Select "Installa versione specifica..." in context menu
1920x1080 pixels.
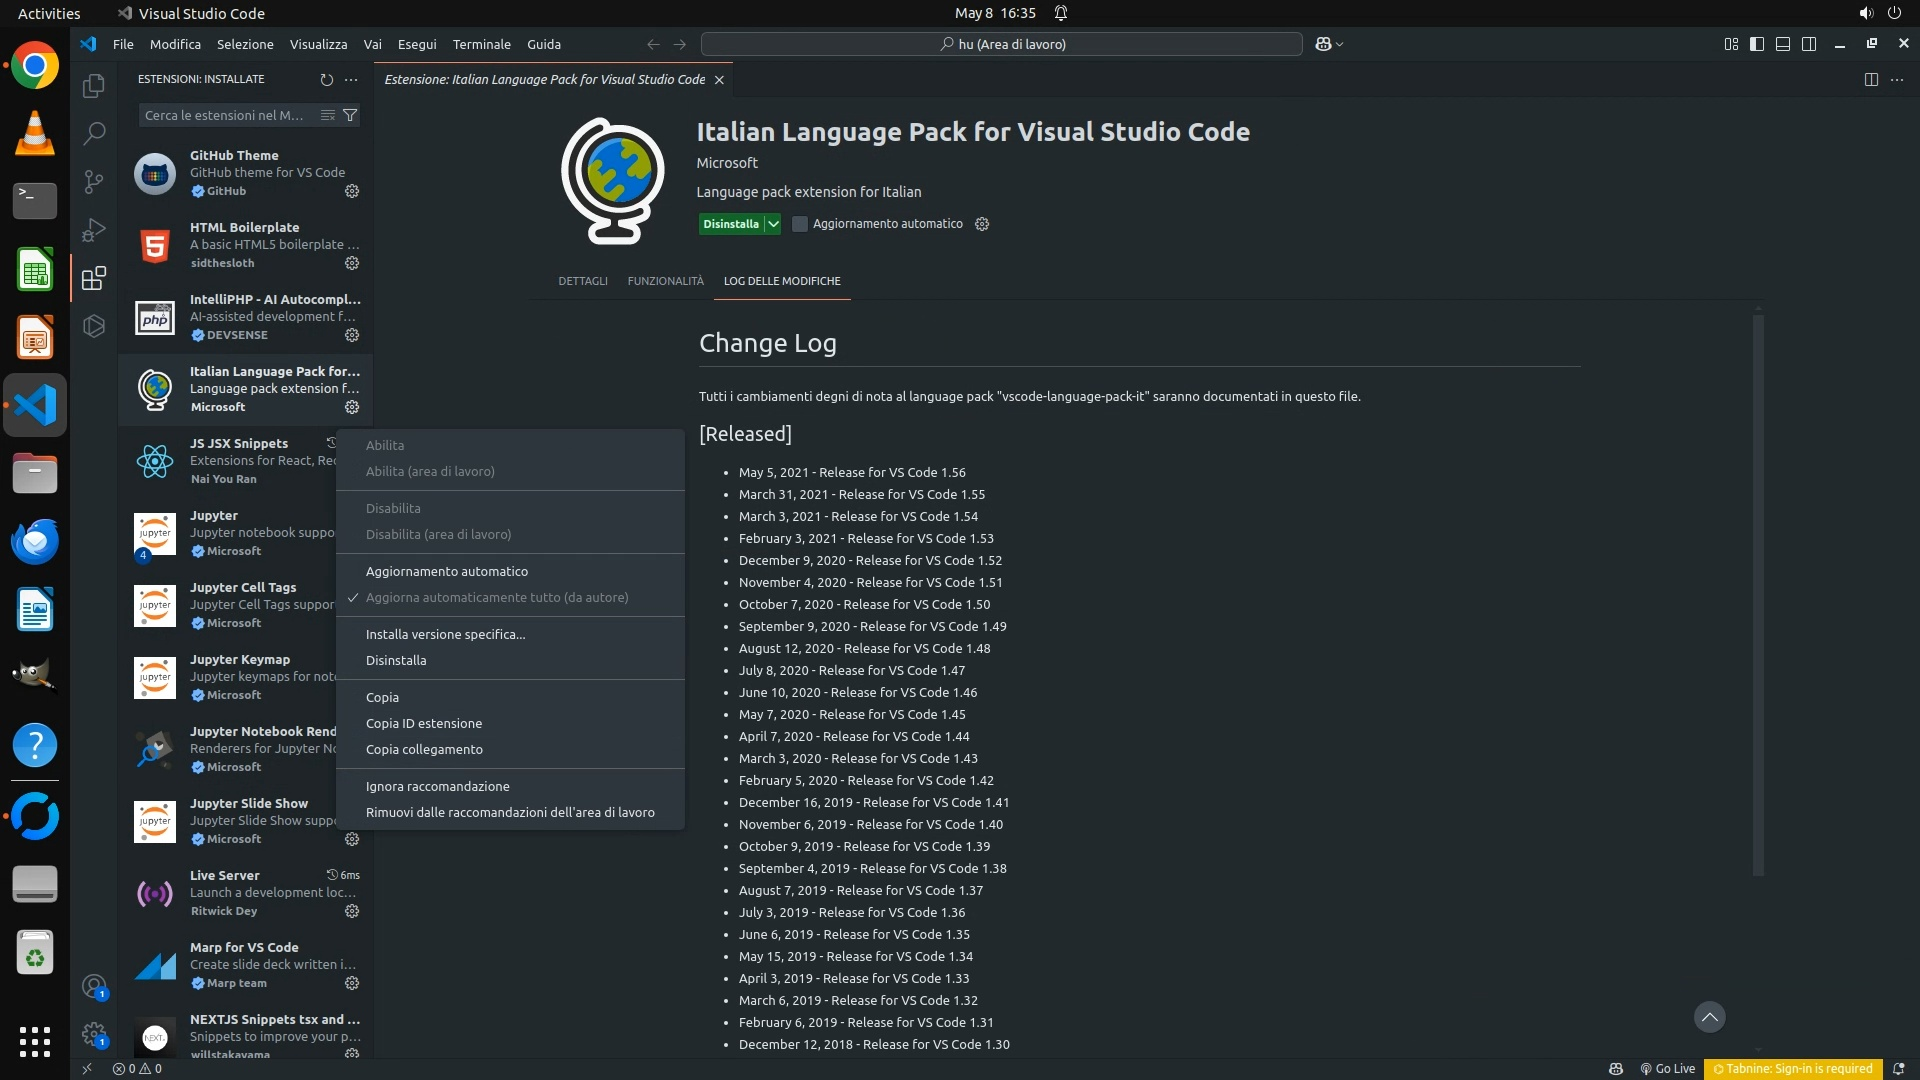pyautogui.click(x=445, y=634)
